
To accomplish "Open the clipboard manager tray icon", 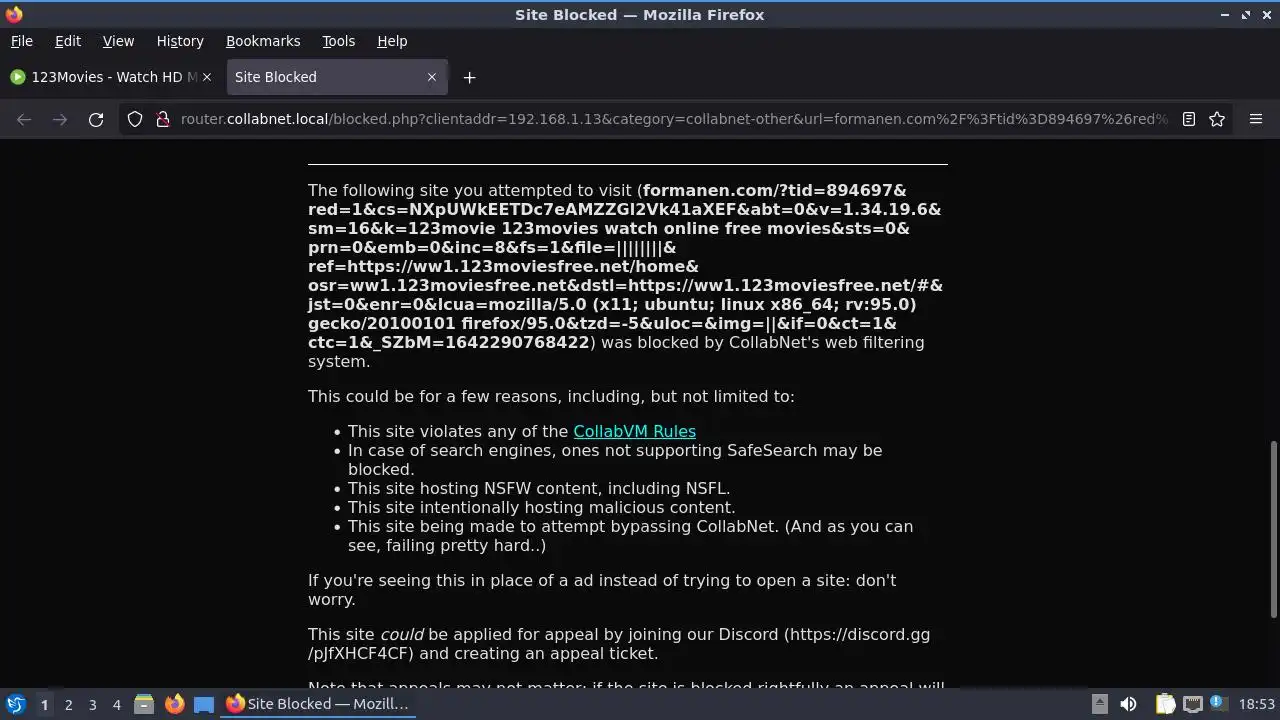I will pos(1165,704).
